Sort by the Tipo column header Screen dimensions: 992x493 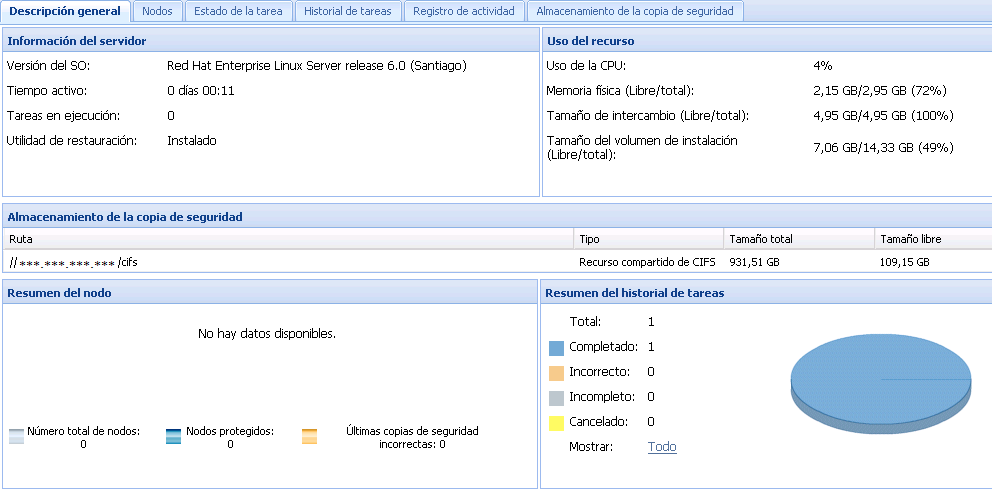[x=648, y=239]
